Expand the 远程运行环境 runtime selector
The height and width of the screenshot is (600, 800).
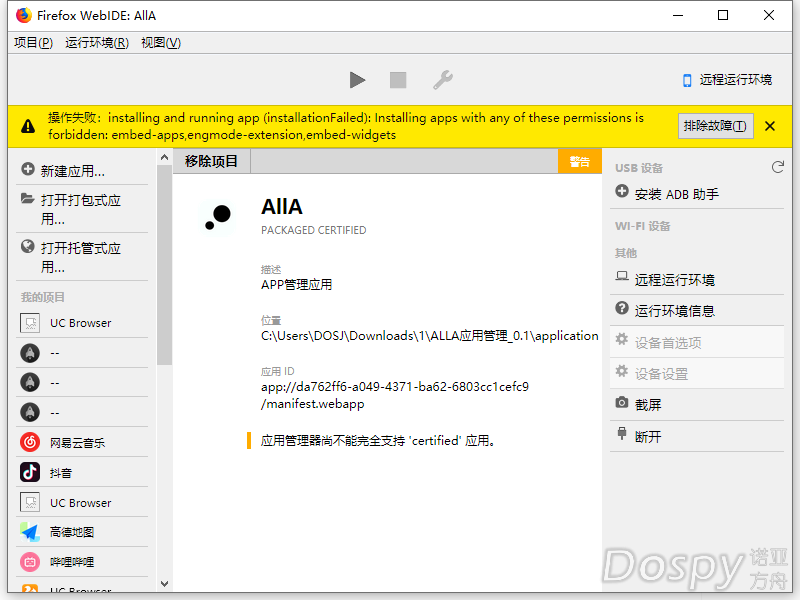pyautogui.click(x=727, y=80)
